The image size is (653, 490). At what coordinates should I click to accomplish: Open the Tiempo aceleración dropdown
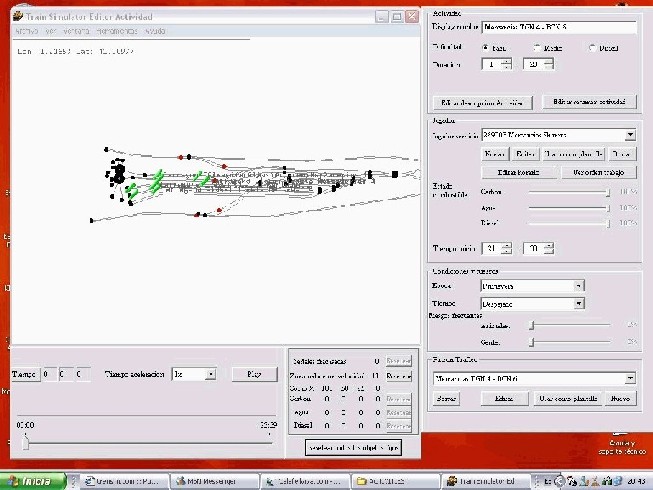click(210, 374)
